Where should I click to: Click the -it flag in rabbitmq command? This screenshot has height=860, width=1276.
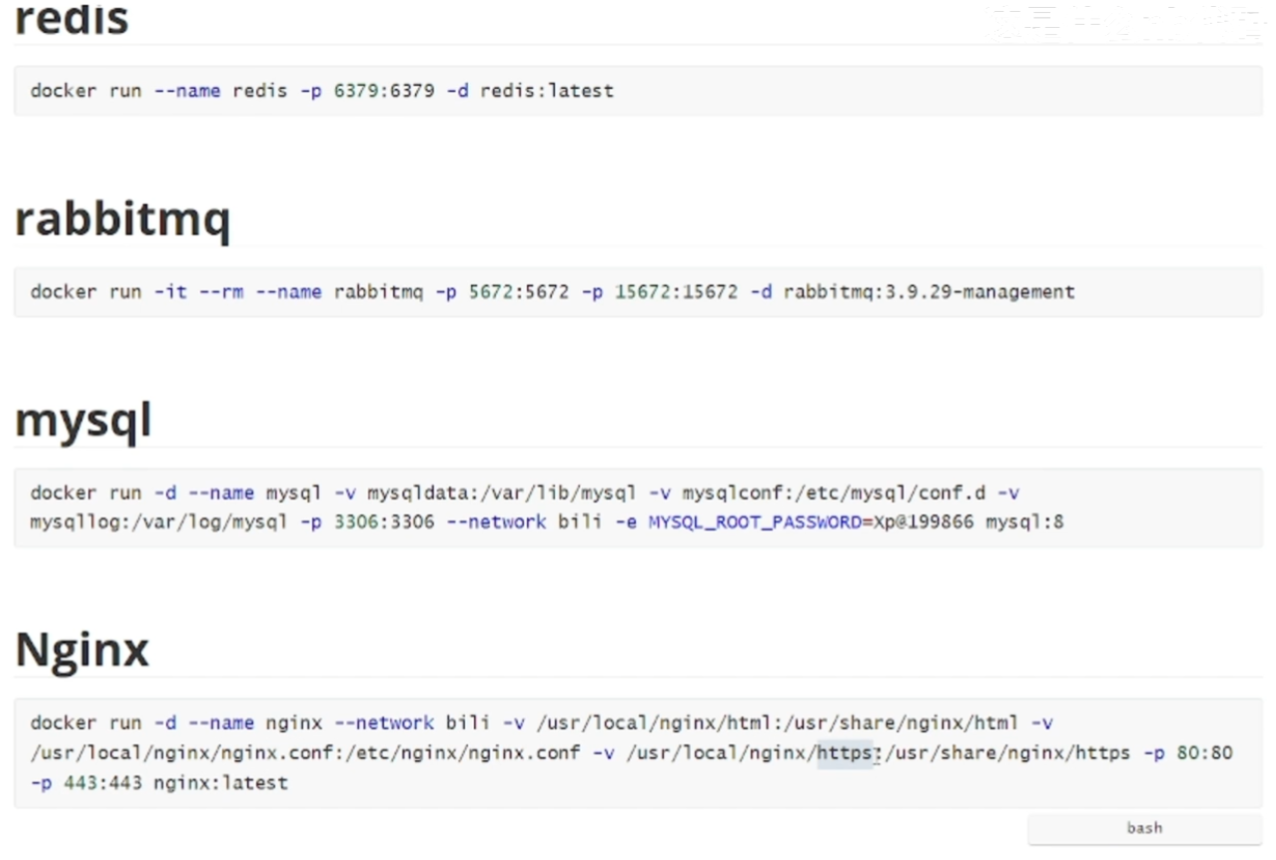pos(170,292)
